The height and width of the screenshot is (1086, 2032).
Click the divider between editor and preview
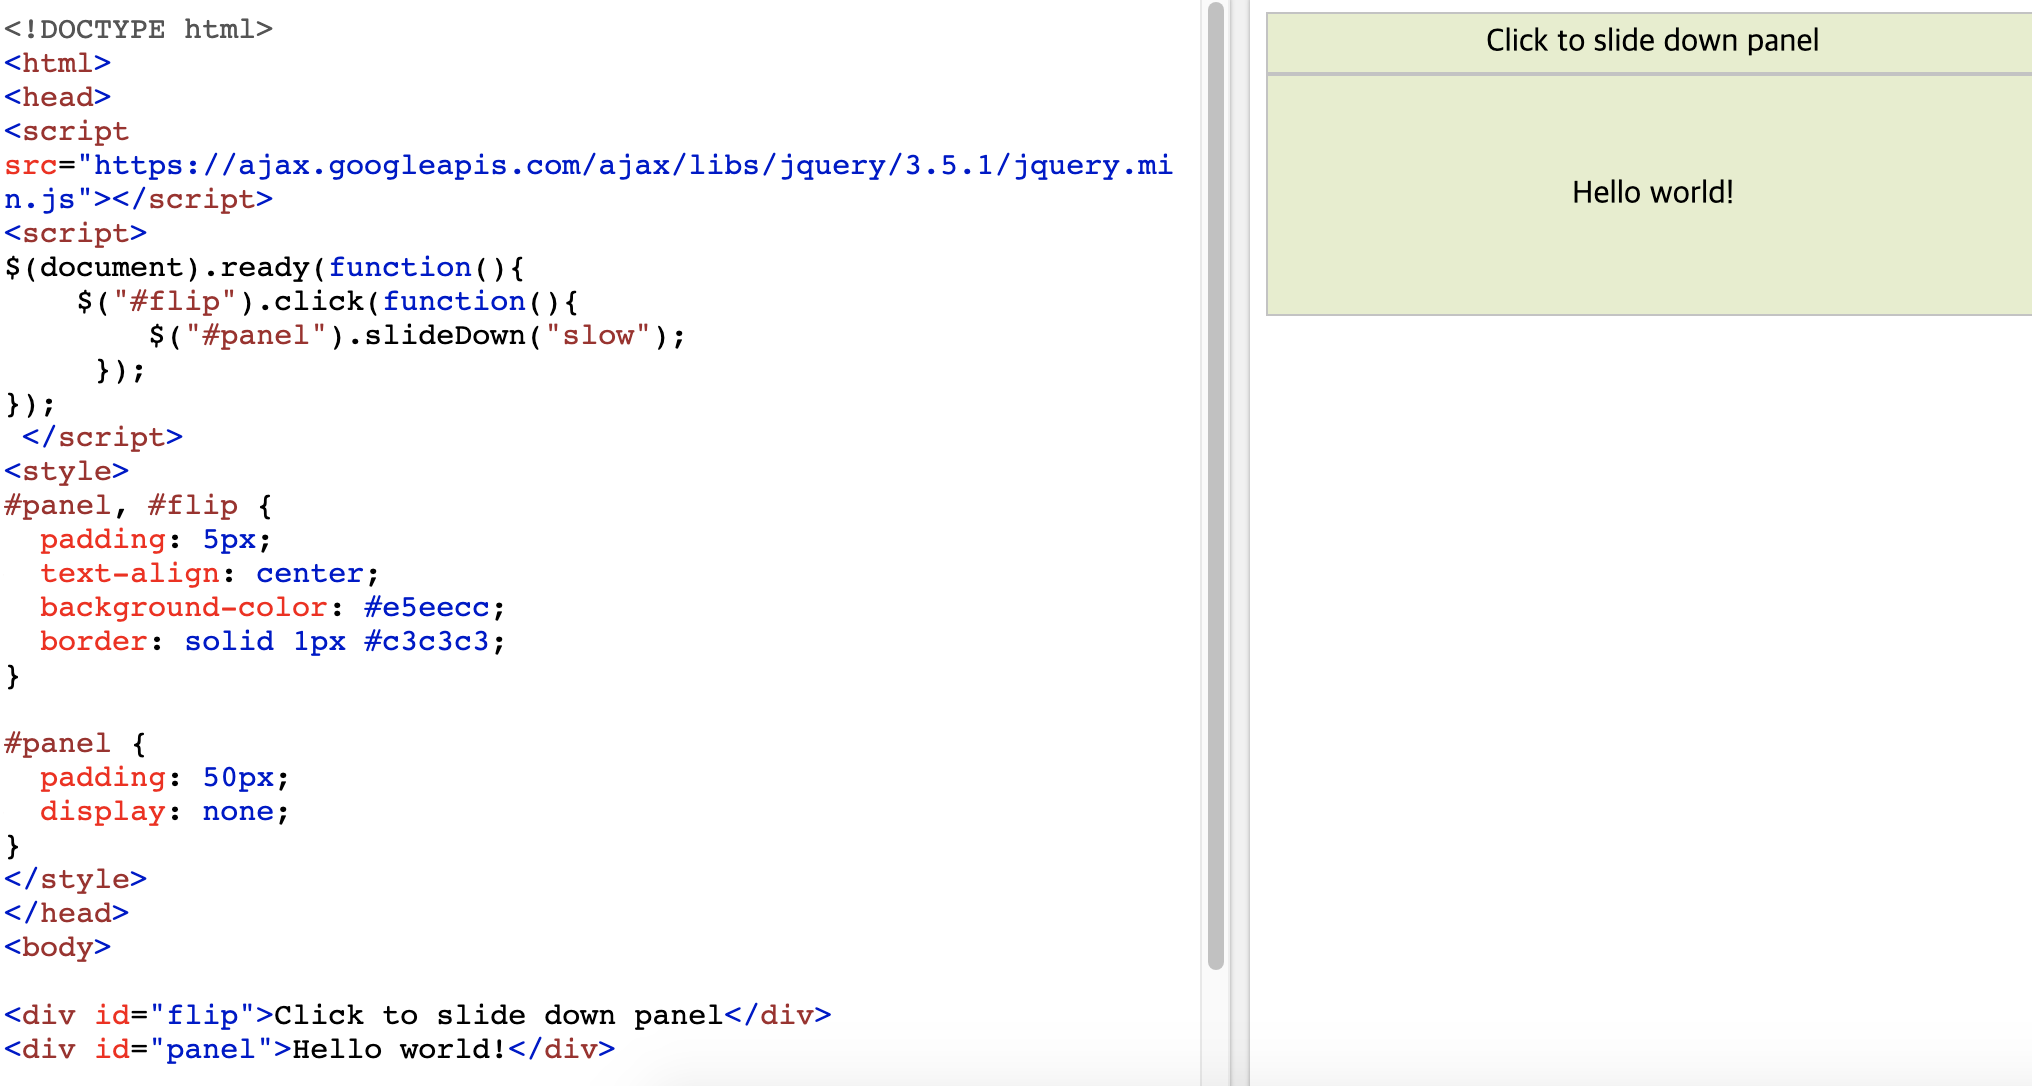pyautogui.click(x=1239, y=543)
